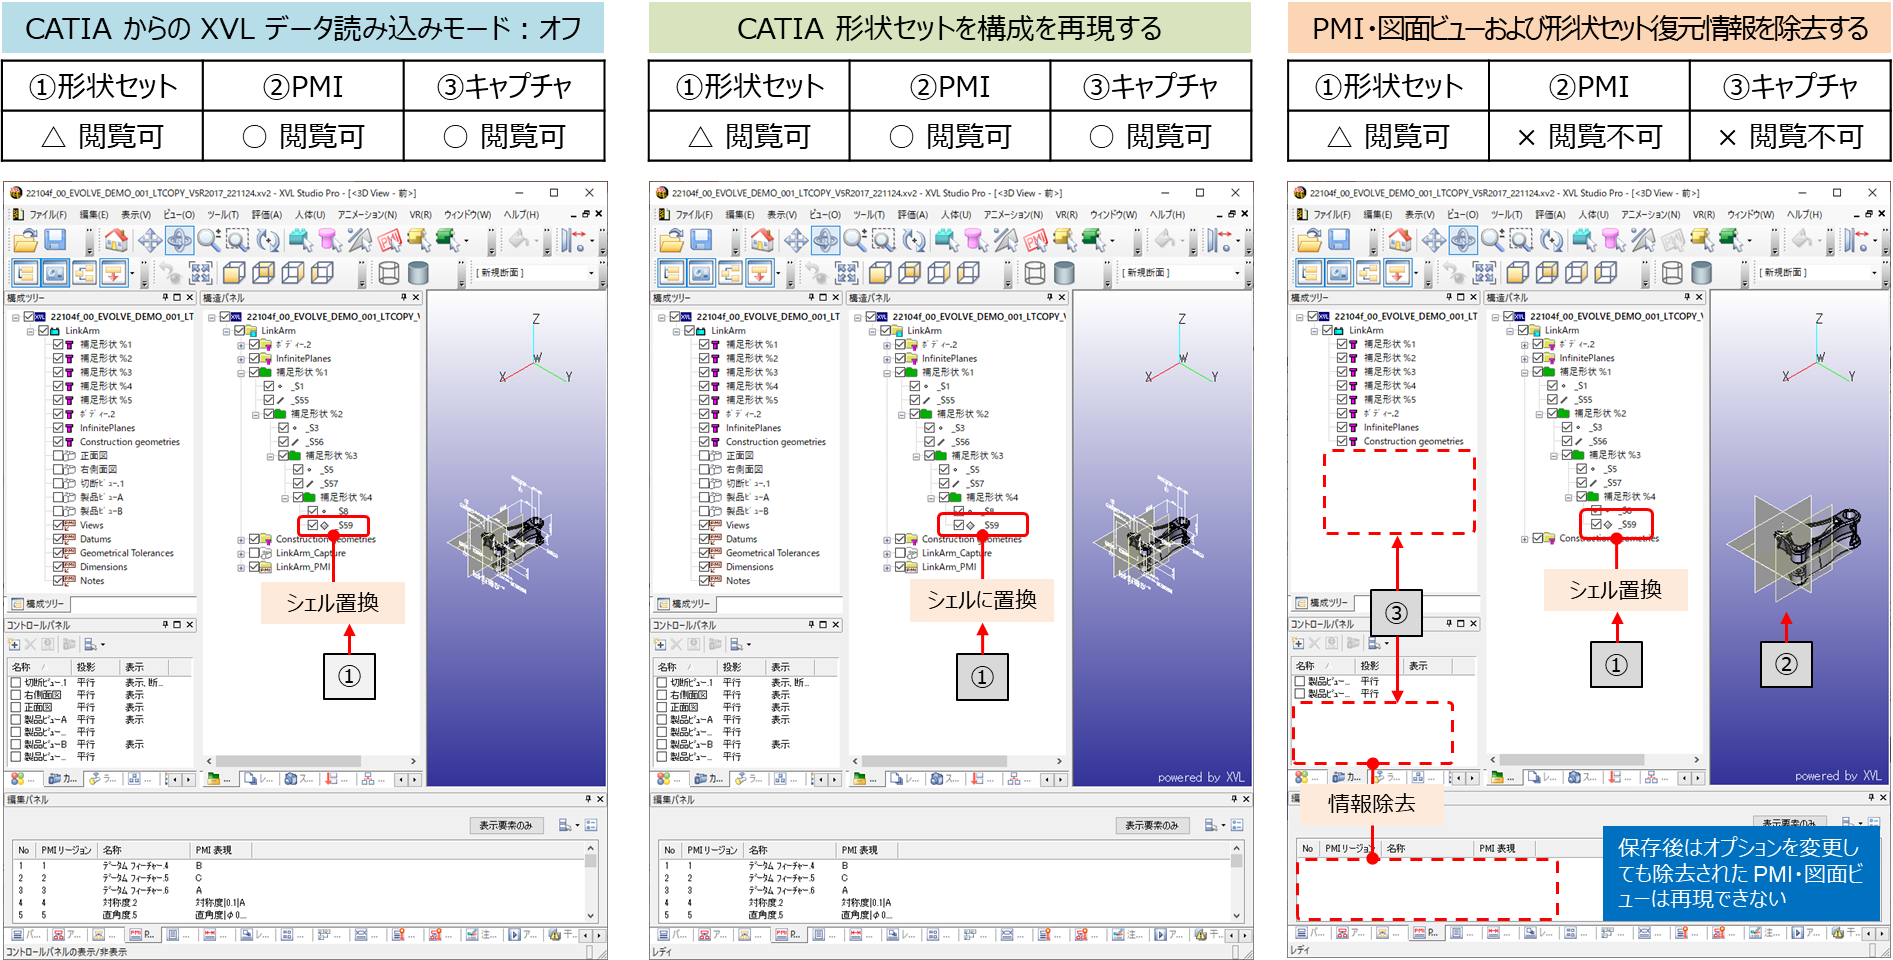Expand ボディー.2 node in left window 構造パネル
This screenshot has width=1893, height=960.
pos(240,345)
